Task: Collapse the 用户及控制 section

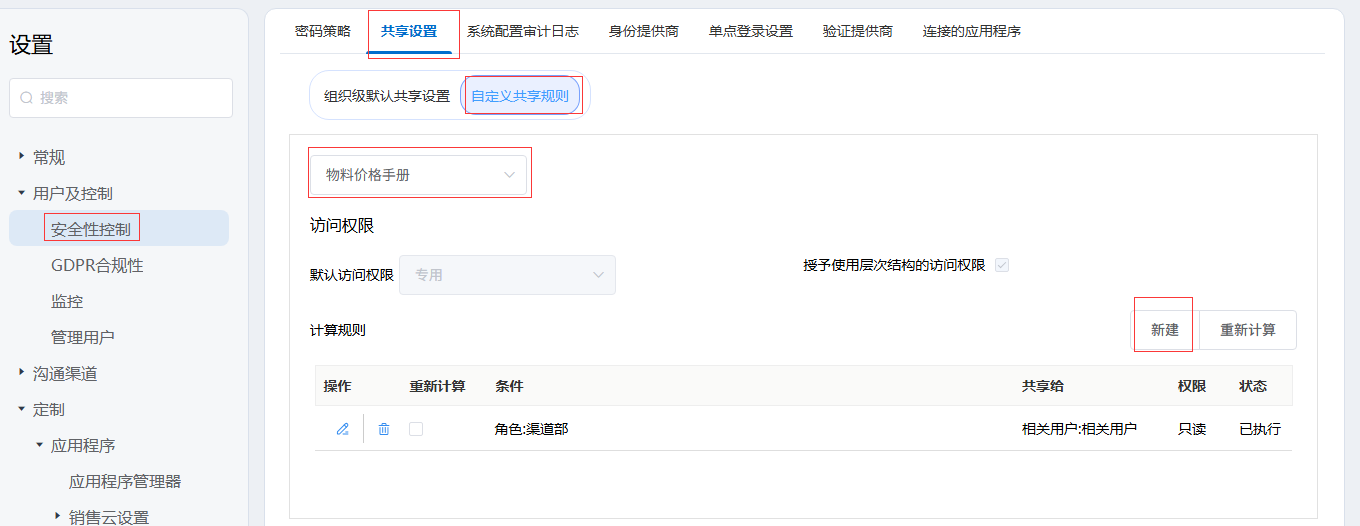Action: [x=21, y=193]
